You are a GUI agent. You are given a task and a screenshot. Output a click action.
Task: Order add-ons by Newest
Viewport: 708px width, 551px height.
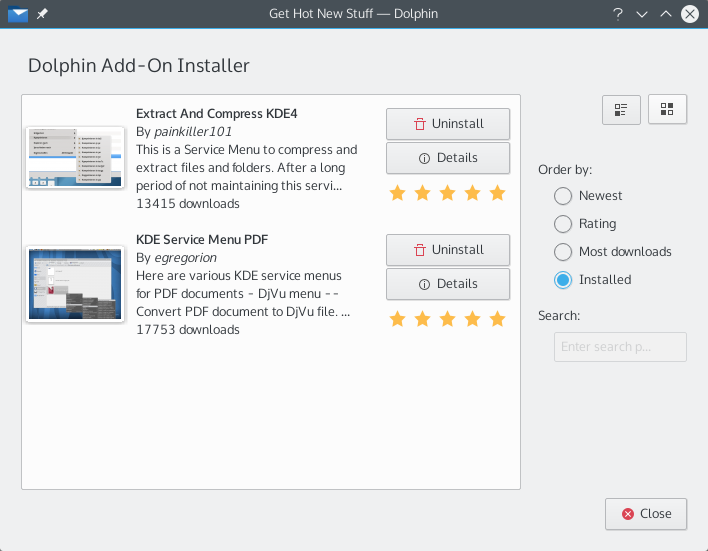point(588,196)
